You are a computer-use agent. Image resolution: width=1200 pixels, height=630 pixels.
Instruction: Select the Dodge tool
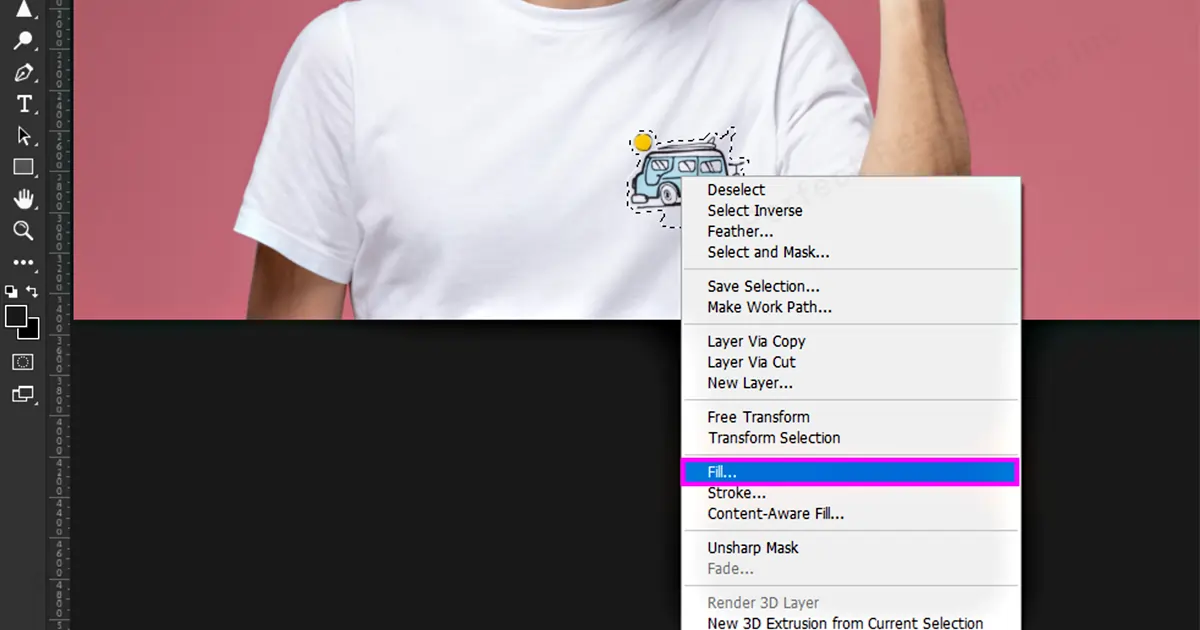point(23,40)
